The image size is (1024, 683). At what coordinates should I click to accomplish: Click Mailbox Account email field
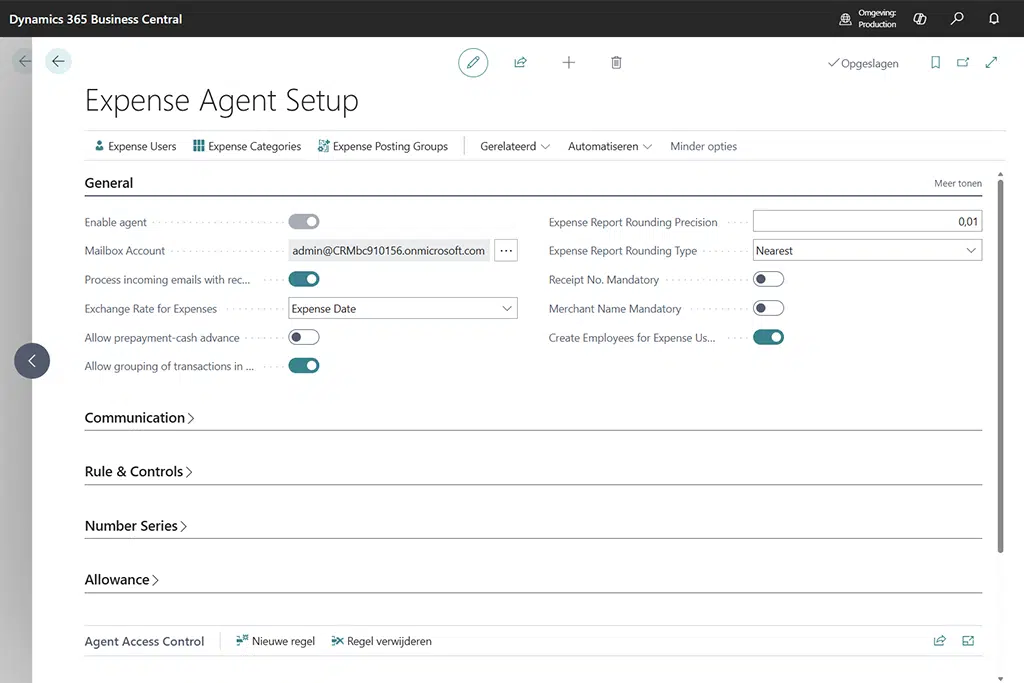tap(389, 251)
